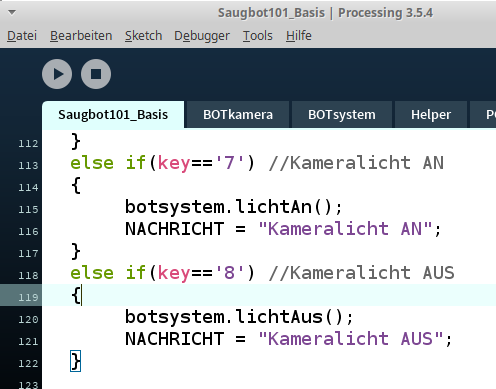496x389 pixels.
Task: Click the '7' character literal
Action: coord(230,163)
